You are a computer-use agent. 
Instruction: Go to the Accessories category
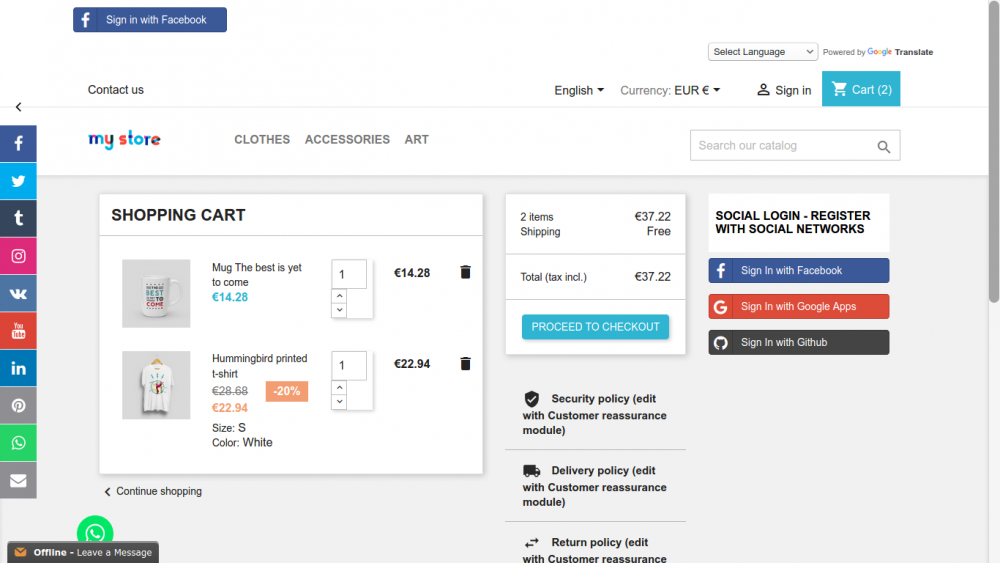point(347,140)
